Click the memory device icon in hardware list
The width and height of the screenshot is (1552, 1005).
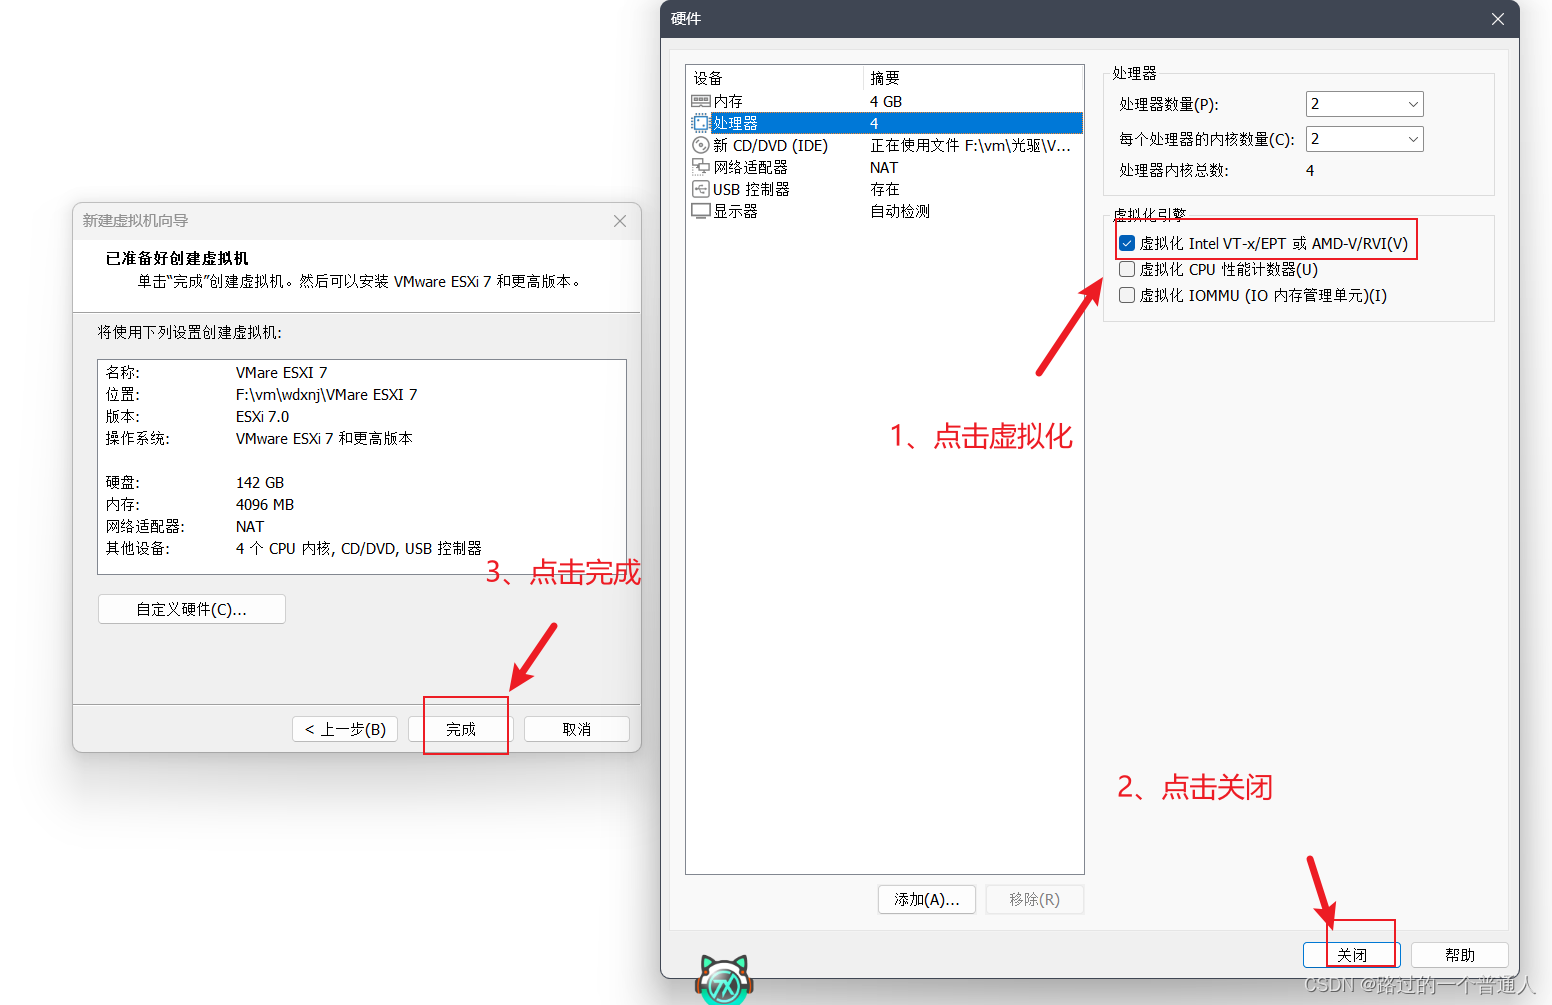(x=701, y=101)
